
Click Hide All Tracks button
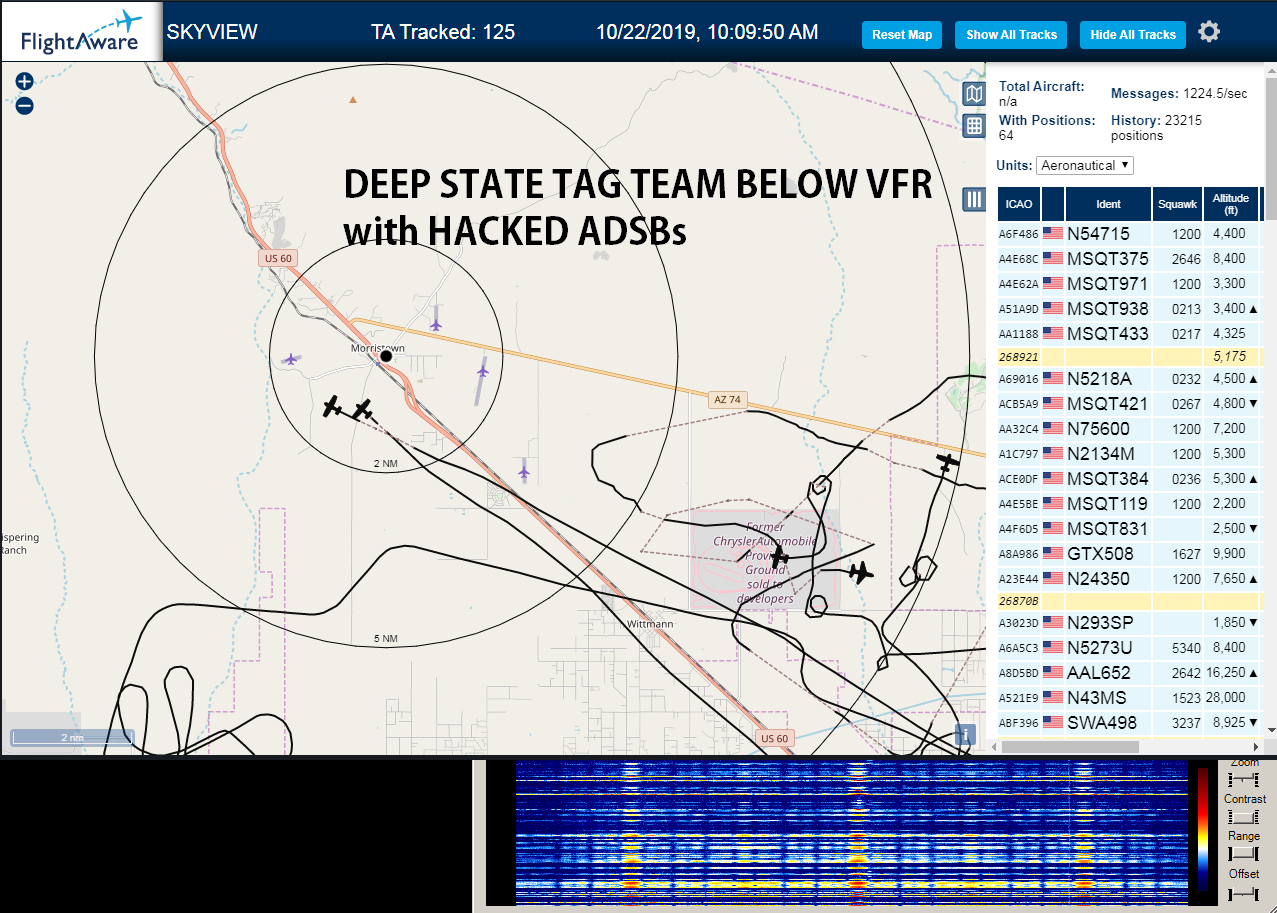[x=1133, y=35]
